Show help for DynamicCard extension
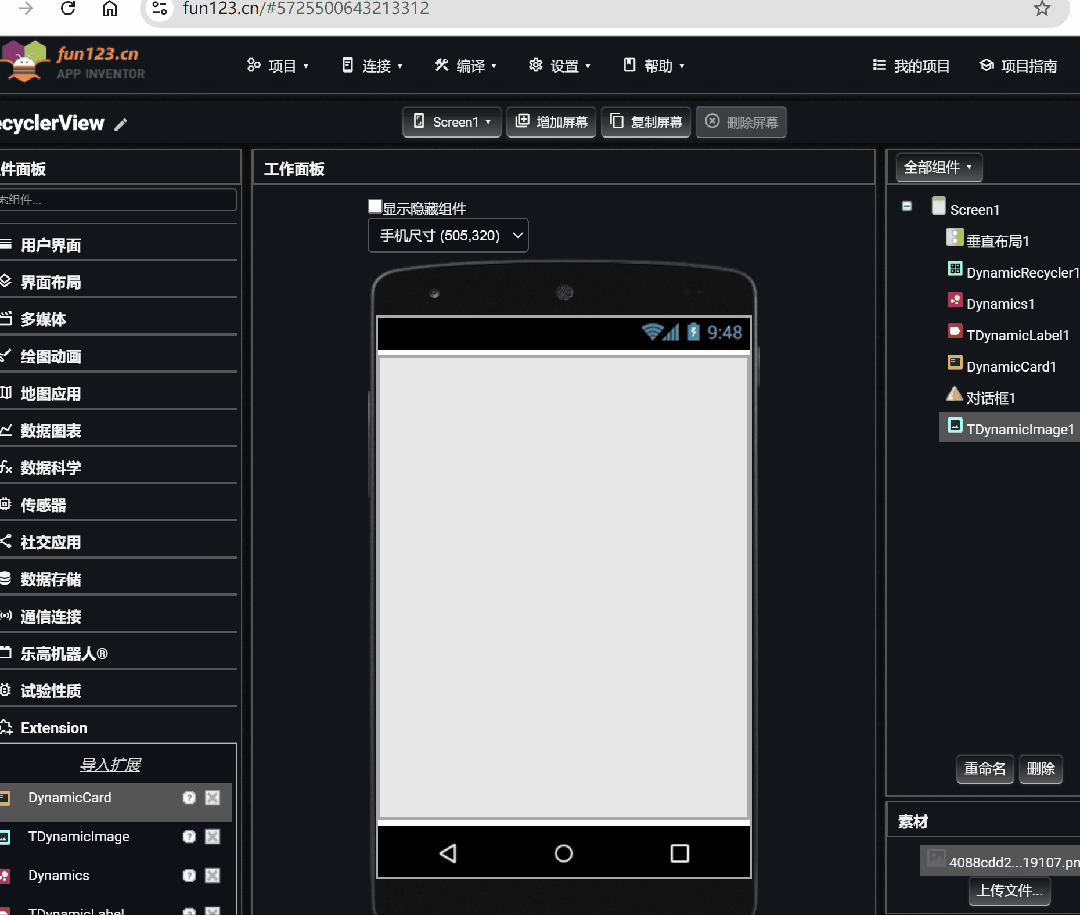Viewport: 1080px width, 915px height. [189, 798]
